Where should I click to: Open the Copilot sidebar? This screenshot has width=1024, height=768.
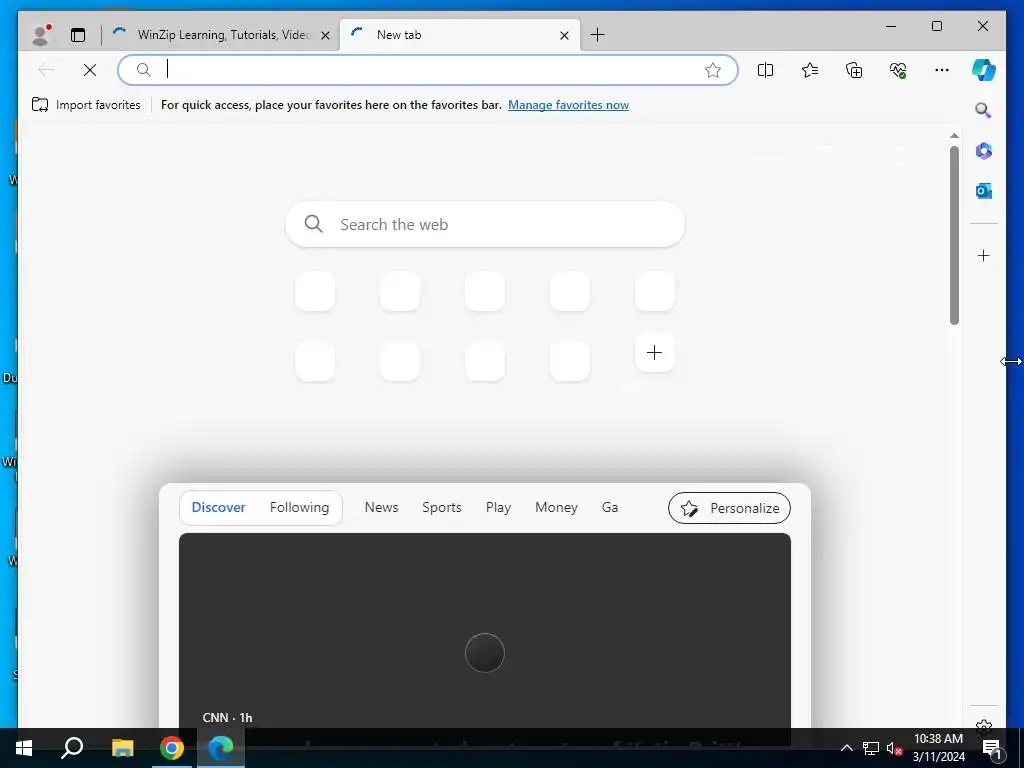pyautogui.click(x=984, y=70)
